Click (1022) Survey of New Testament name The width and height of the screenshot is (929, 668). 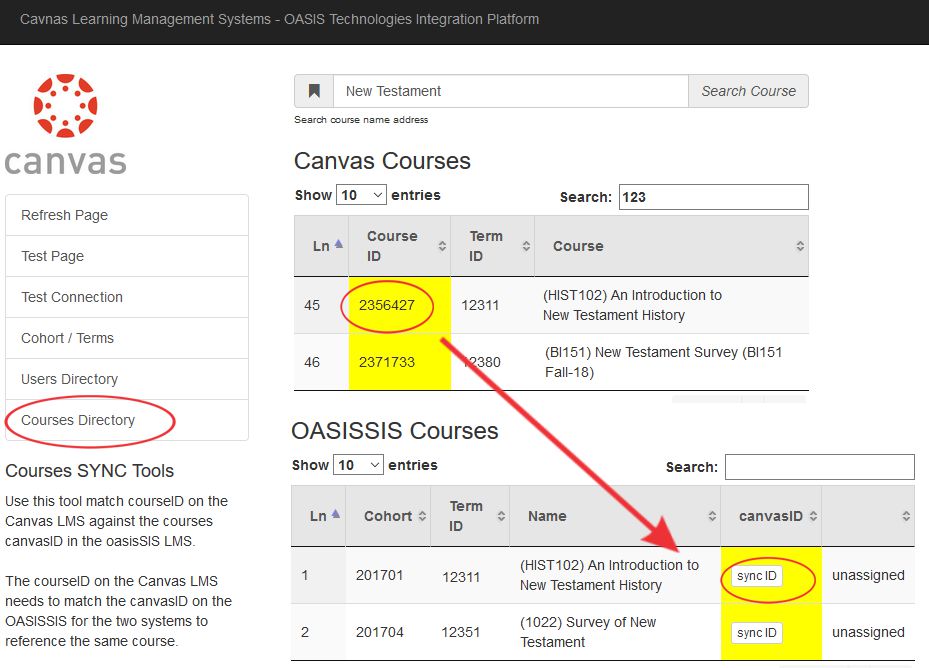pyautogui.click(x=588, y=632)
